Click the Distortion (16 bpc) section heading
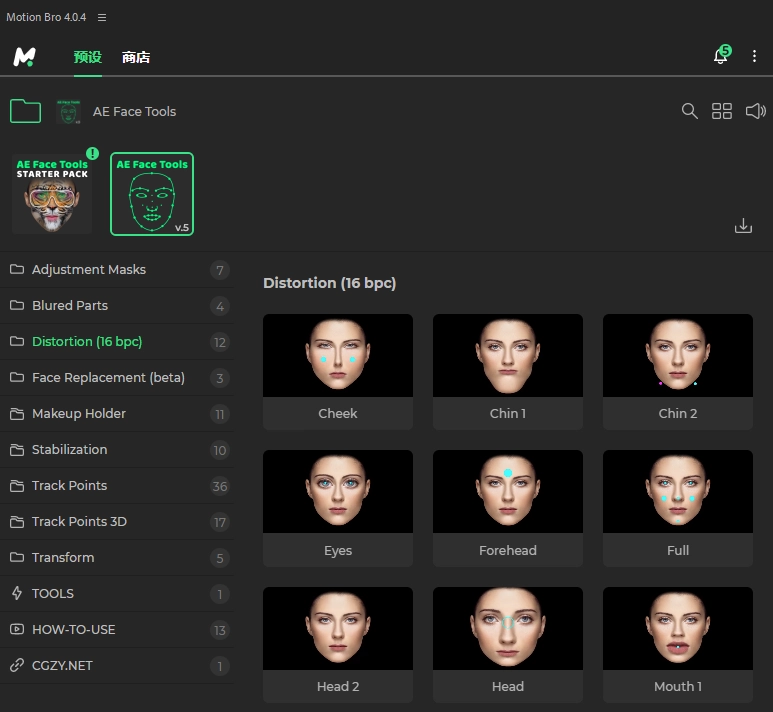 click(x=329, y=283)
